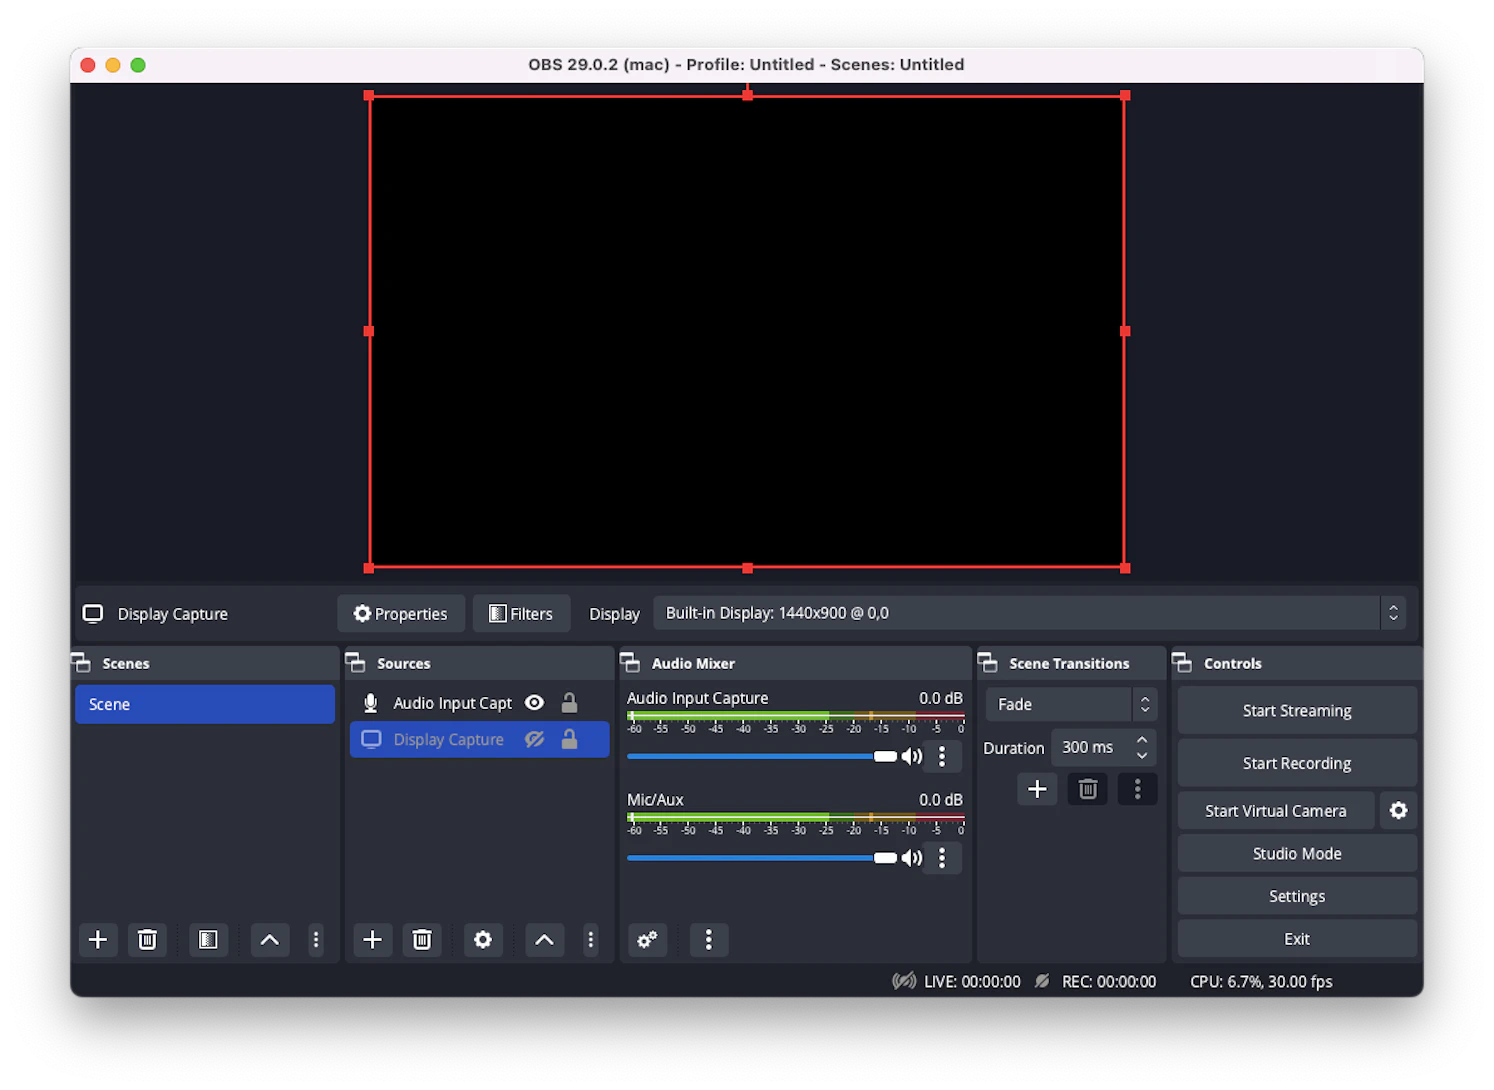Open scene filters icon in Scenes panel
Screen dimensions: 1494x1090
[208, 940]
